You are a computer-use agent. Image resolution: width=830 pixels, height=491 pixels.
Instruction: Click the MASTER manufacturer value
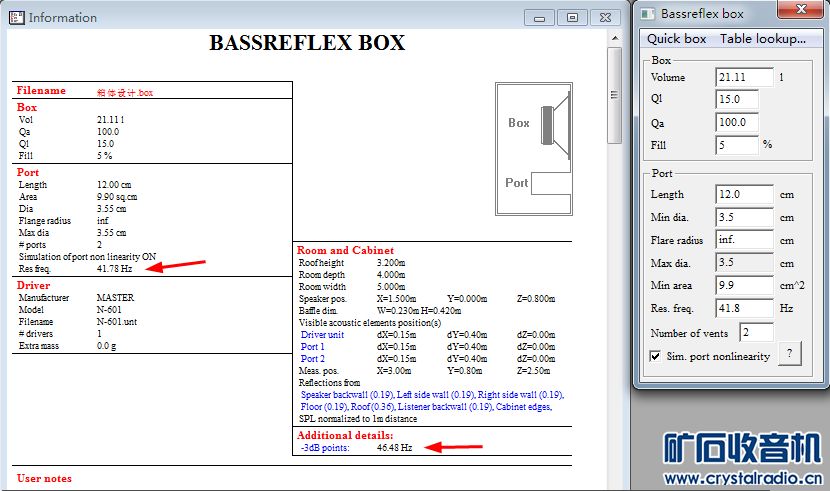point(115,297)
